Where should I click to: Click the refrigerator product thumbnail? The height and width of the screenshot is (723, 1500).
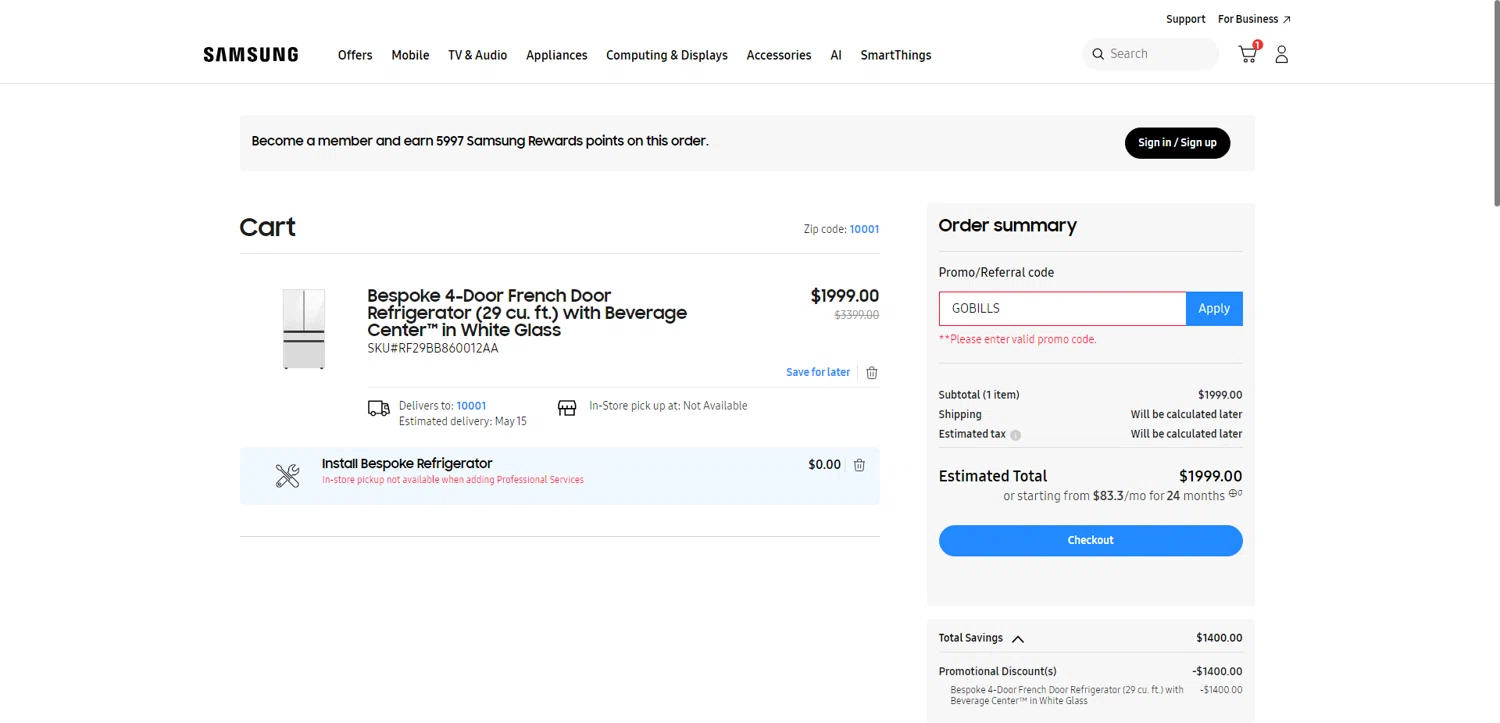[304, 329]
